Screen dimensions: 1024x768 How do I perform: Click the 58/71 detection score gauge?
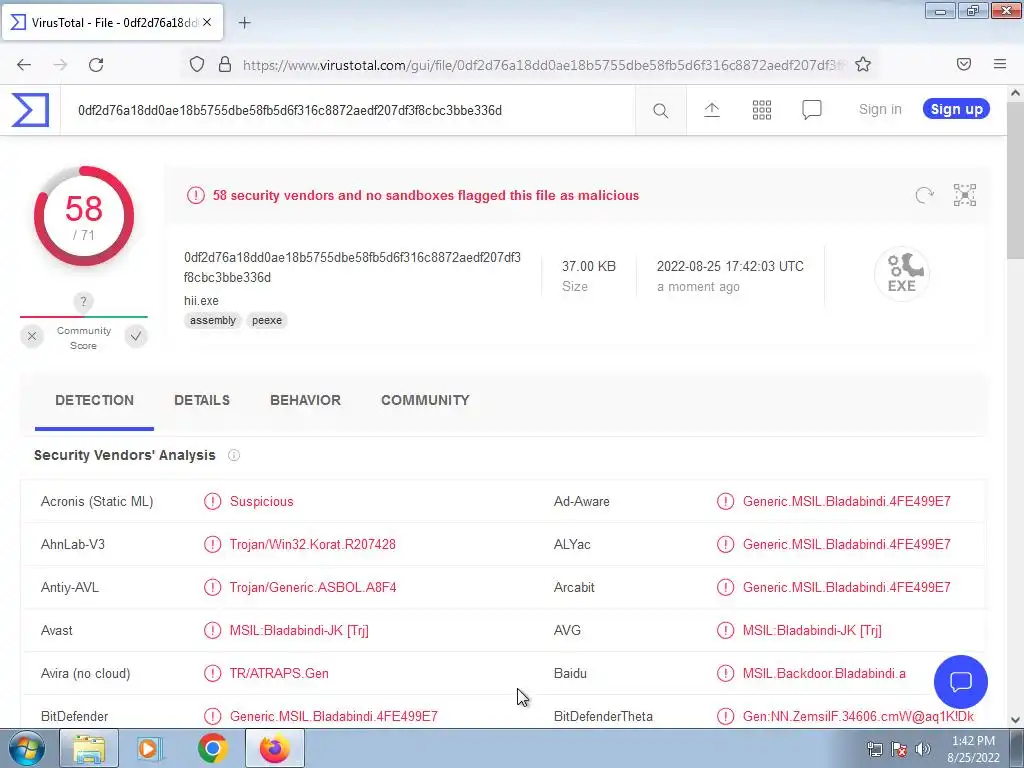tap(84, 216)
